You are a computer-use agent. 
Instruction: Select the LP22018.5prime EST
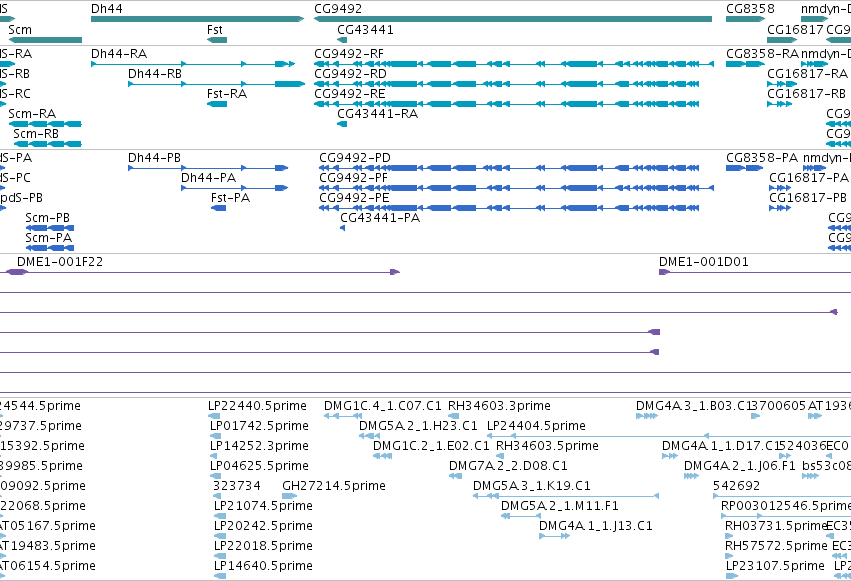pos(220,557)
